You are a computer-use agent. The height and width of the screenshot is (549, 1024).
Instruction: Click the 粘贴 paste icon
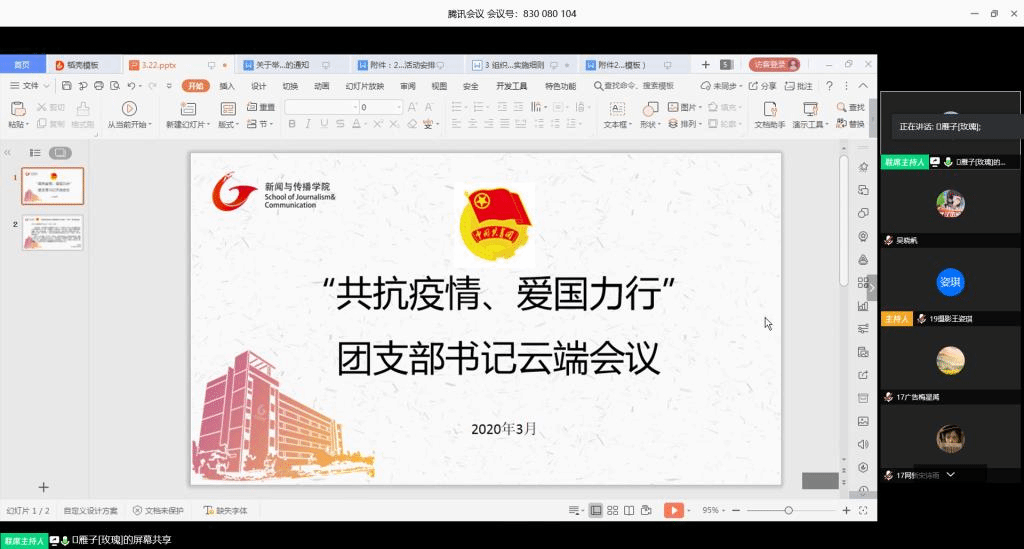[17, 108]
